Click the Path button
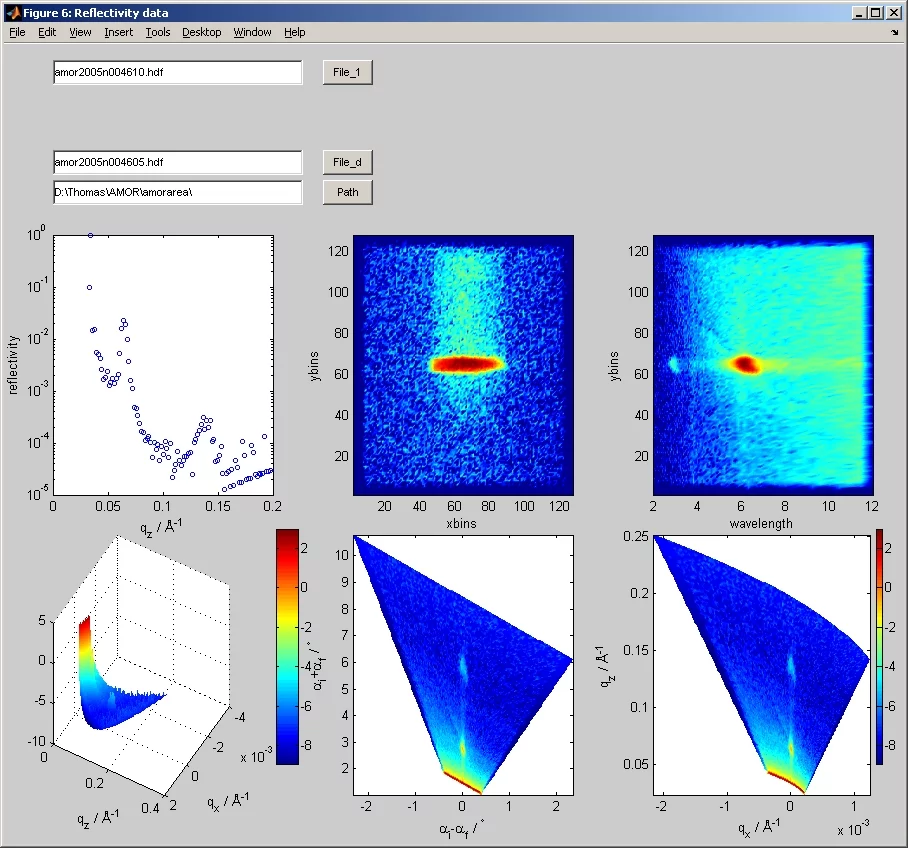 (347, 193)
